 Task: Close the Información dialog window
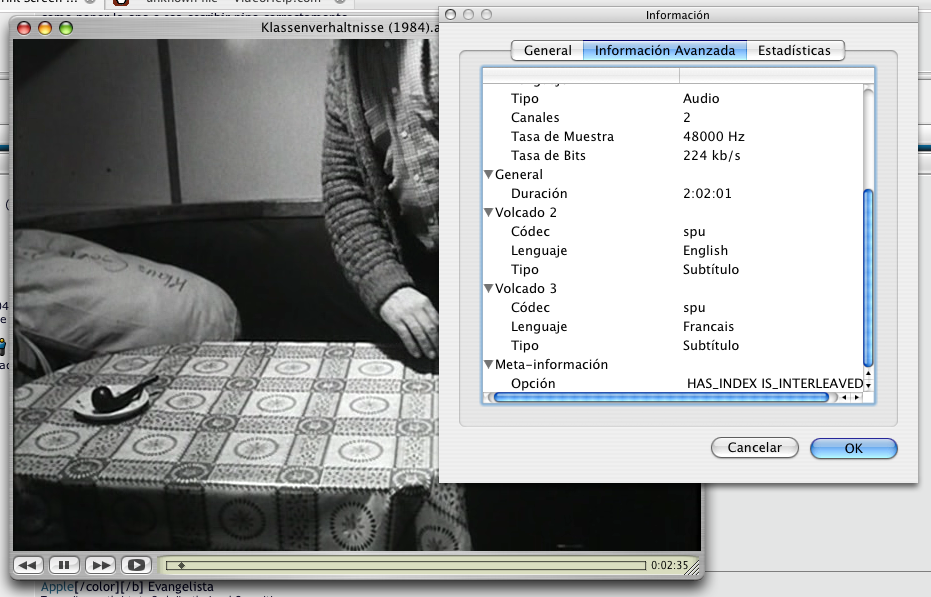click(x=451, y=14)
